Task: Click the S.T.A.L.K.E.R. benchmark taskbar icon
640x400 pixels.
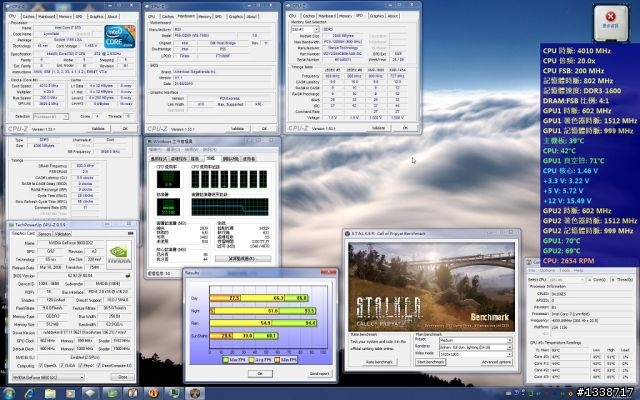Action: pyautogui.click(x=195, y=394)
